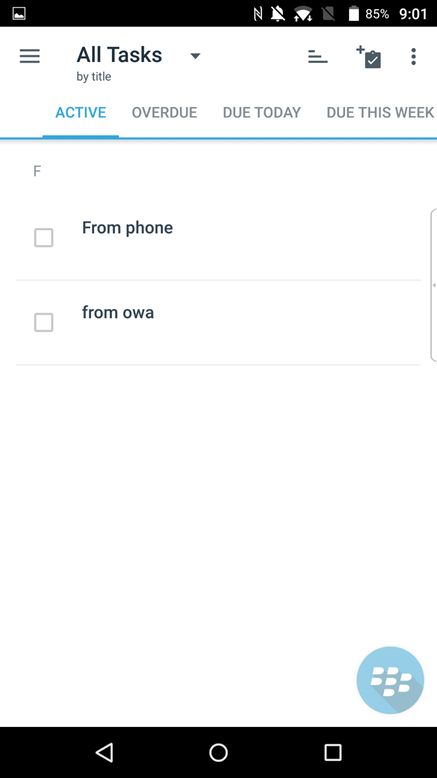
Task: Tap the Android back navigation button
Action: pos(104,752)
